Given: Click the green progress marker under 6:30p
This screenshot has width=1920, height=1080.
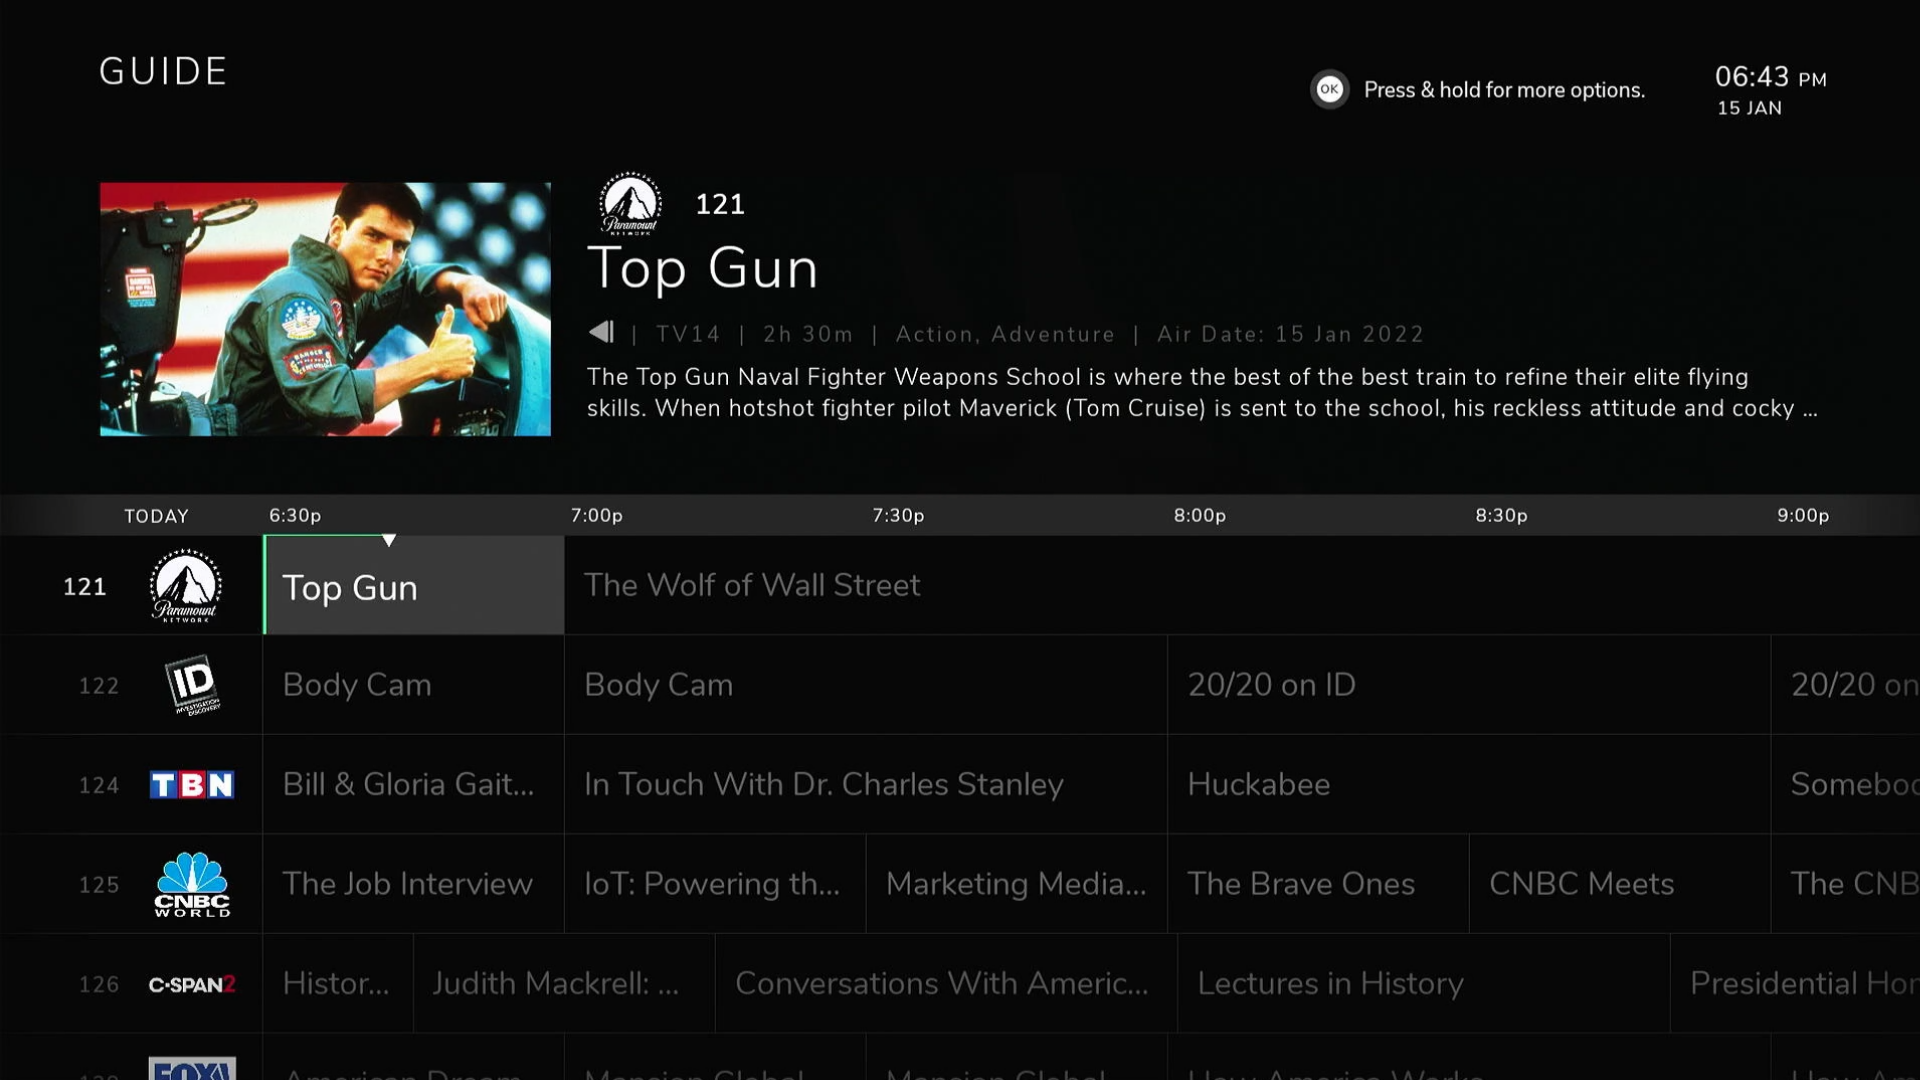Looking at the screenshot, I should tap(390, 540).
